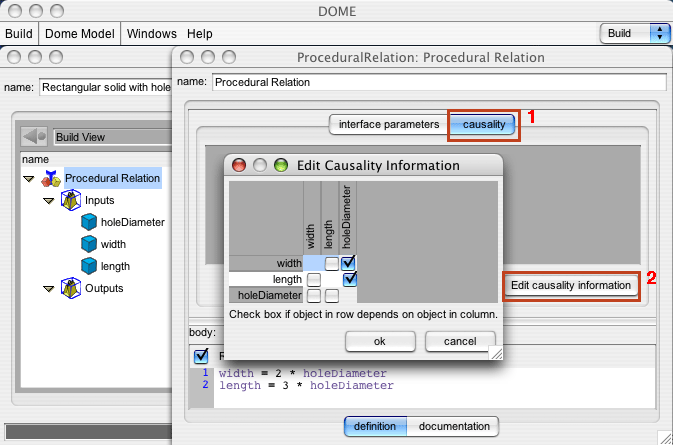Click the Inputs folder icon
Screen dimensions: 673x445
(x=71, y=200)
